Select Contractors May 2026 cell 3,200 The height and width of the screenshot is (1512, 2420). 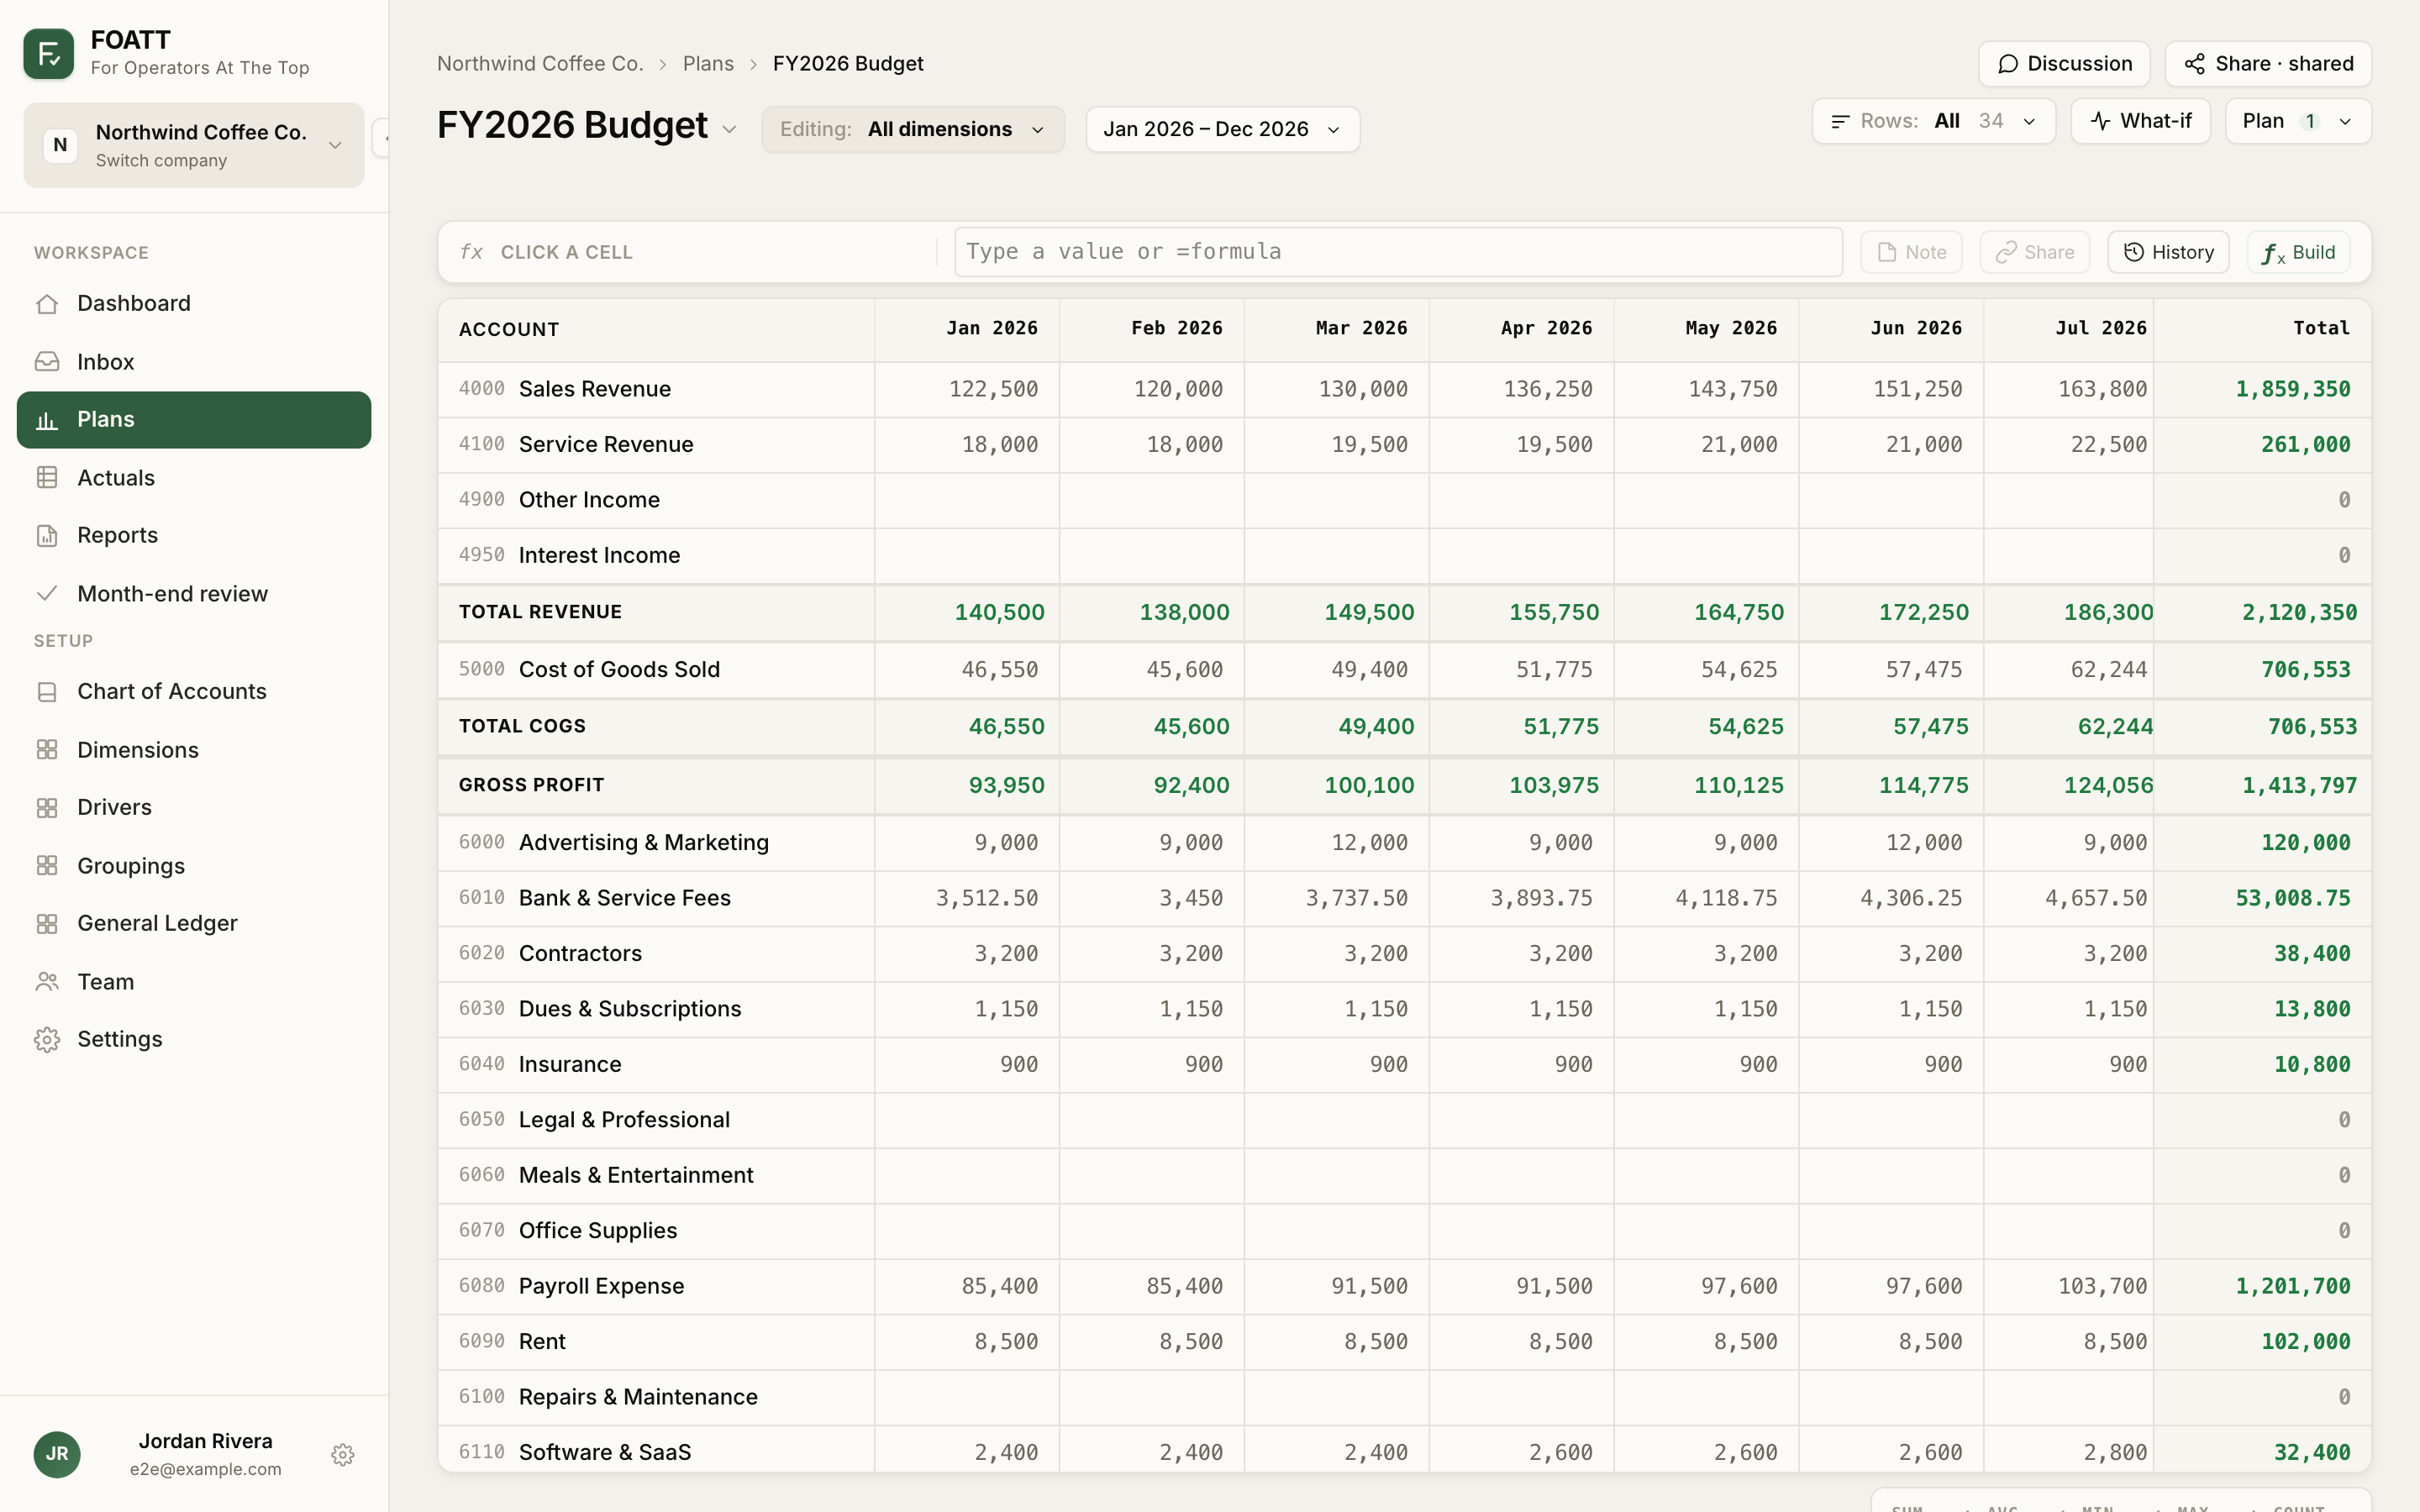1707,954
